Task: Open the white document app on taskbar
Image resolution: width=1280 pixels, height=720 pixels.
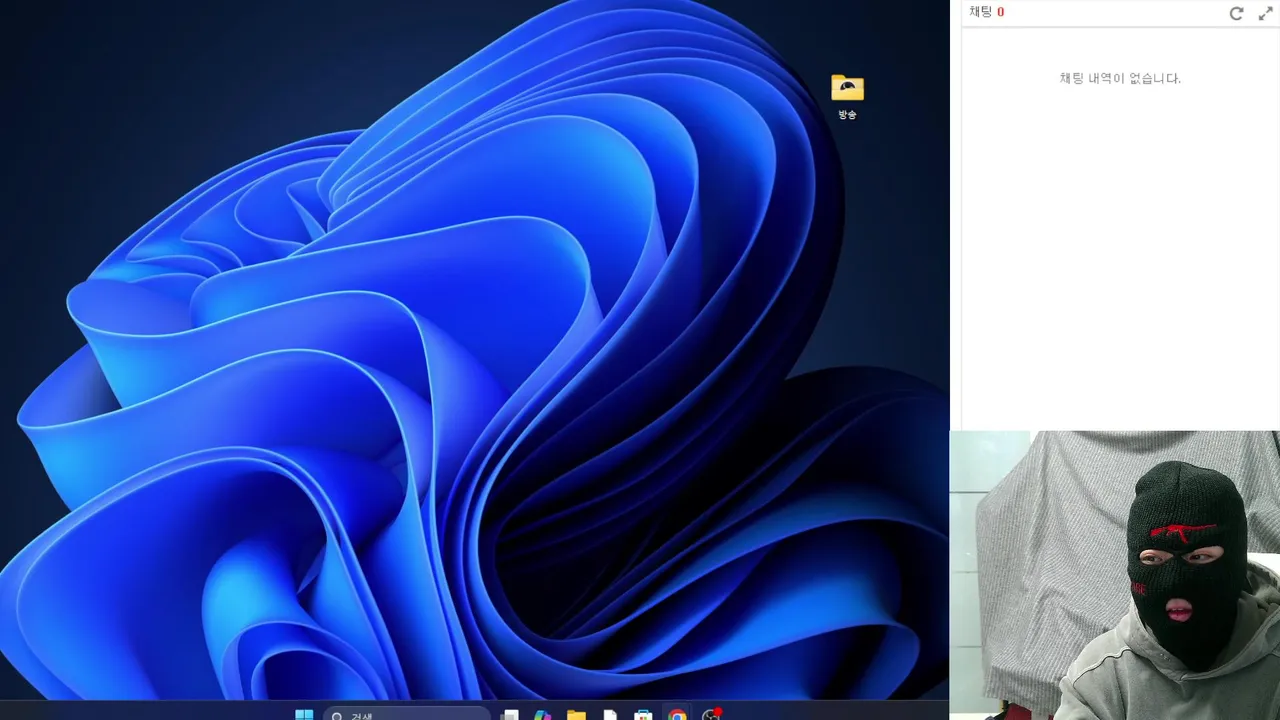Action: coord(610,714)
